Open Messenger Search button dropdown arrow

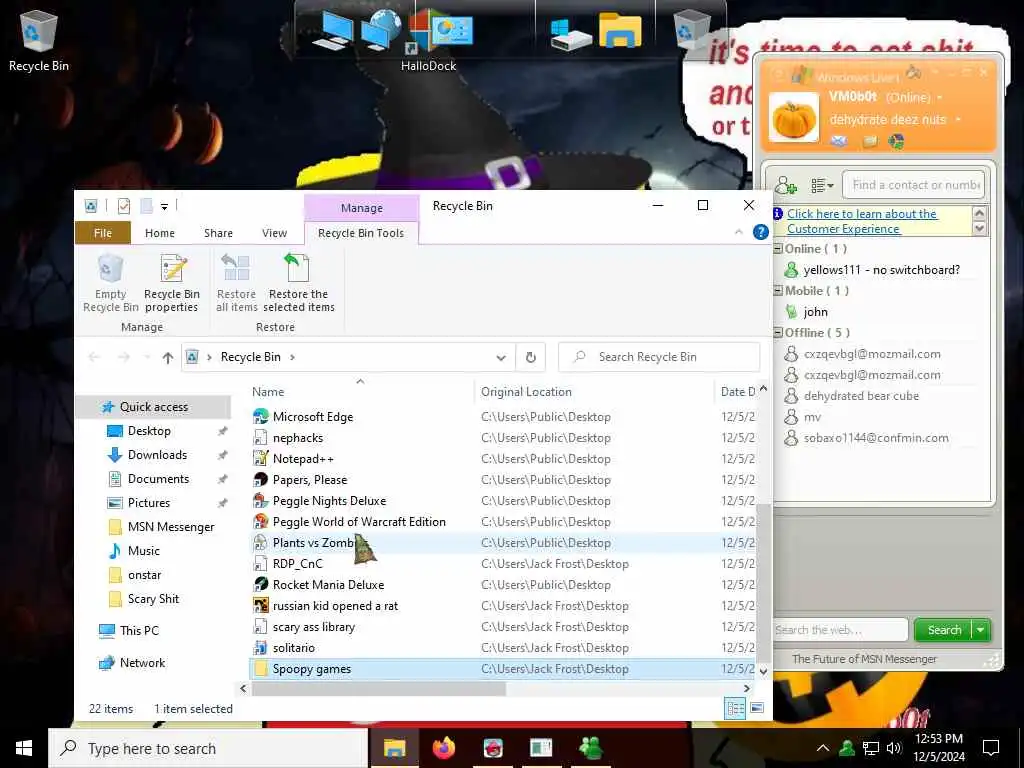point(980,630)
